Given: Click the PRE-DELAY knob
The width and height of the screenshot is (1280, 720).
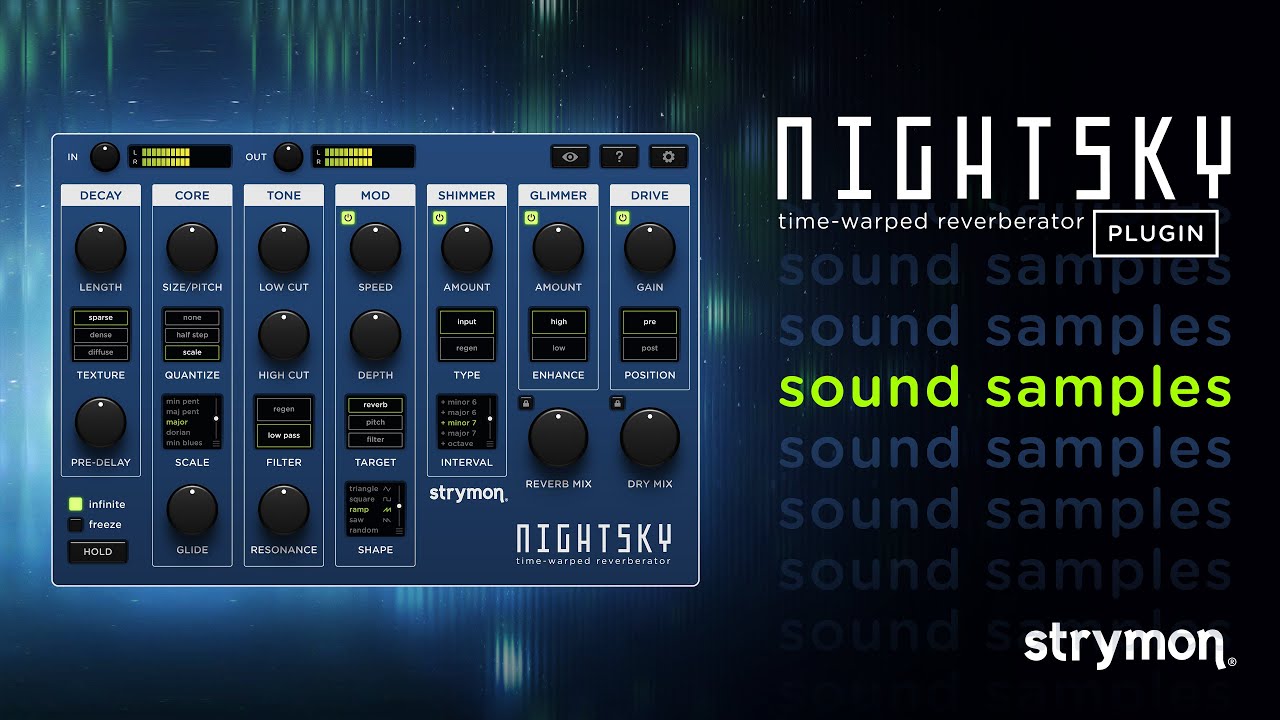Looking at the screenshot, I should click(101, 423).
